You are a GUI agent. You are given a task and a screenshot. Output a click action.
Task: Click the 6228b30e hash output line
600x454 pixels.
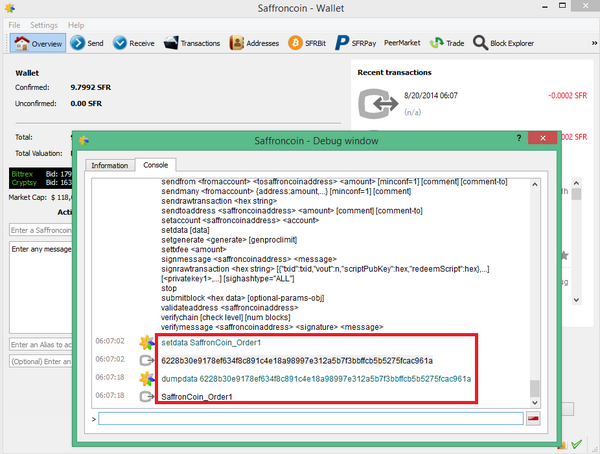(x=297, y=361)
